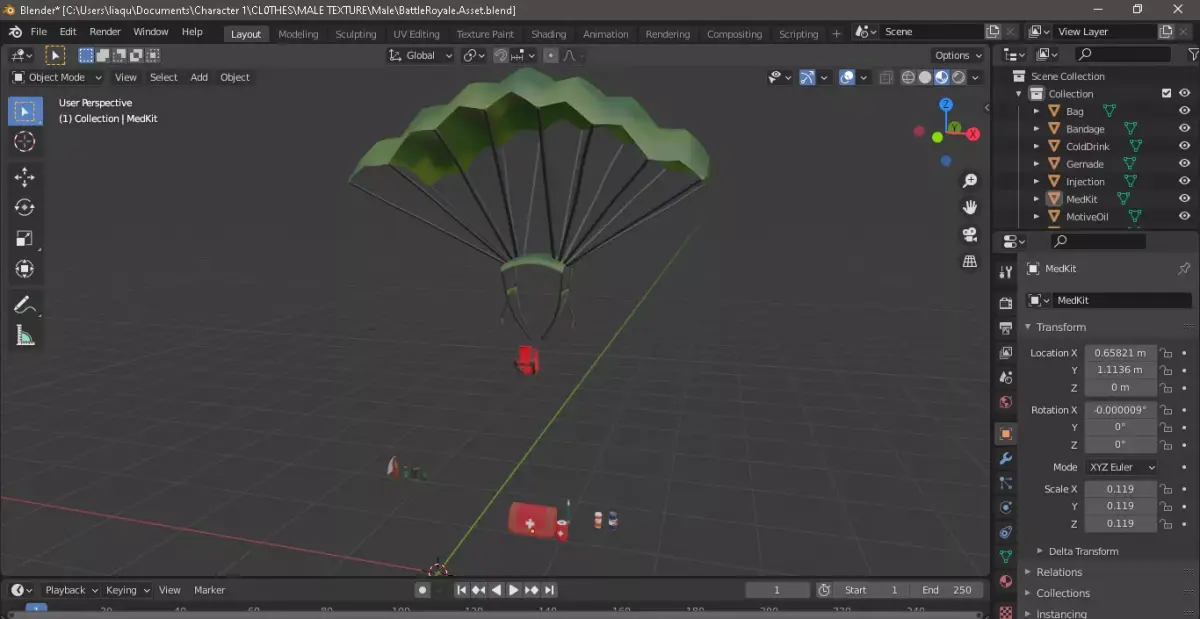1200x619 pixels.
Task: Click the pin icon beside MedKit header
Action: click(x=1184, y=268)
